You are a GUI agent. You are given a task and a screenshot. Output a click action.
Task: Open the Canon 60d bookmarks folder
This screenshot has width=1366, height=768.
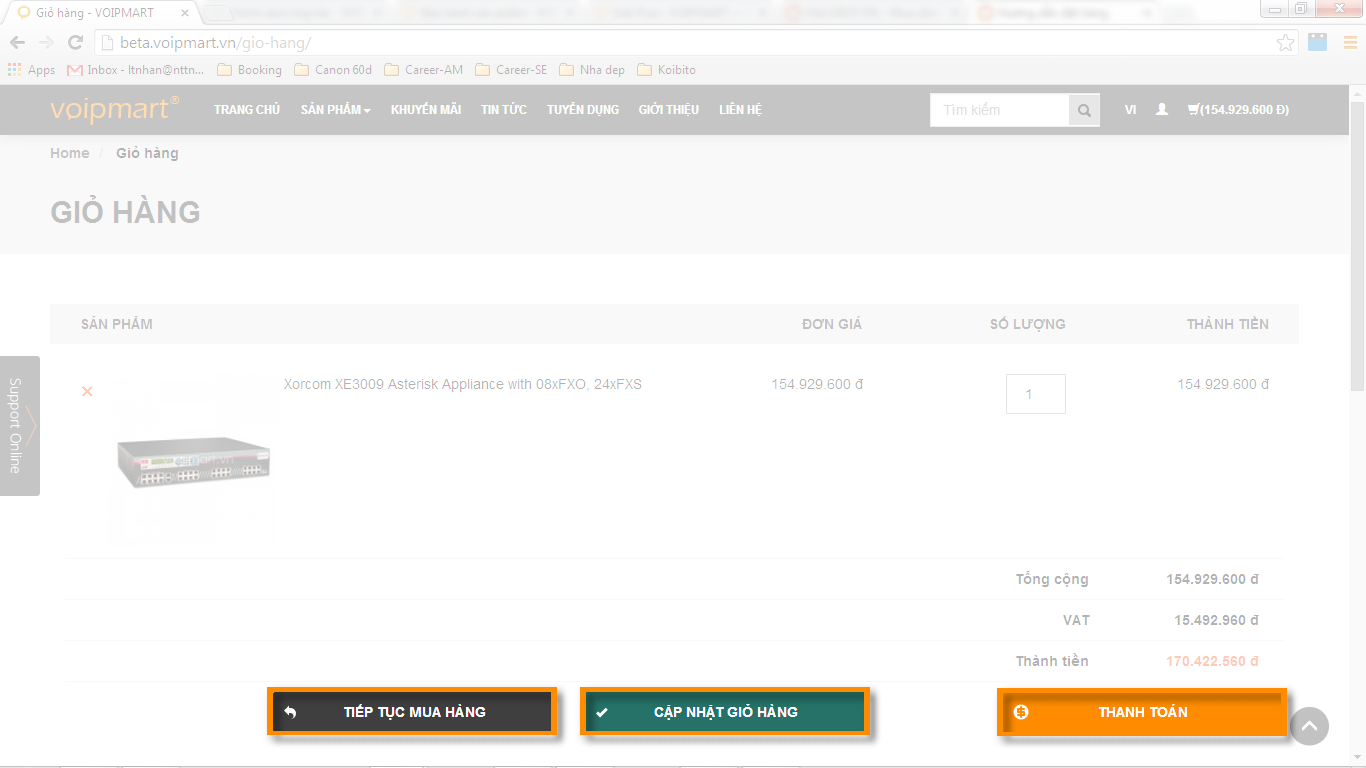333,70
